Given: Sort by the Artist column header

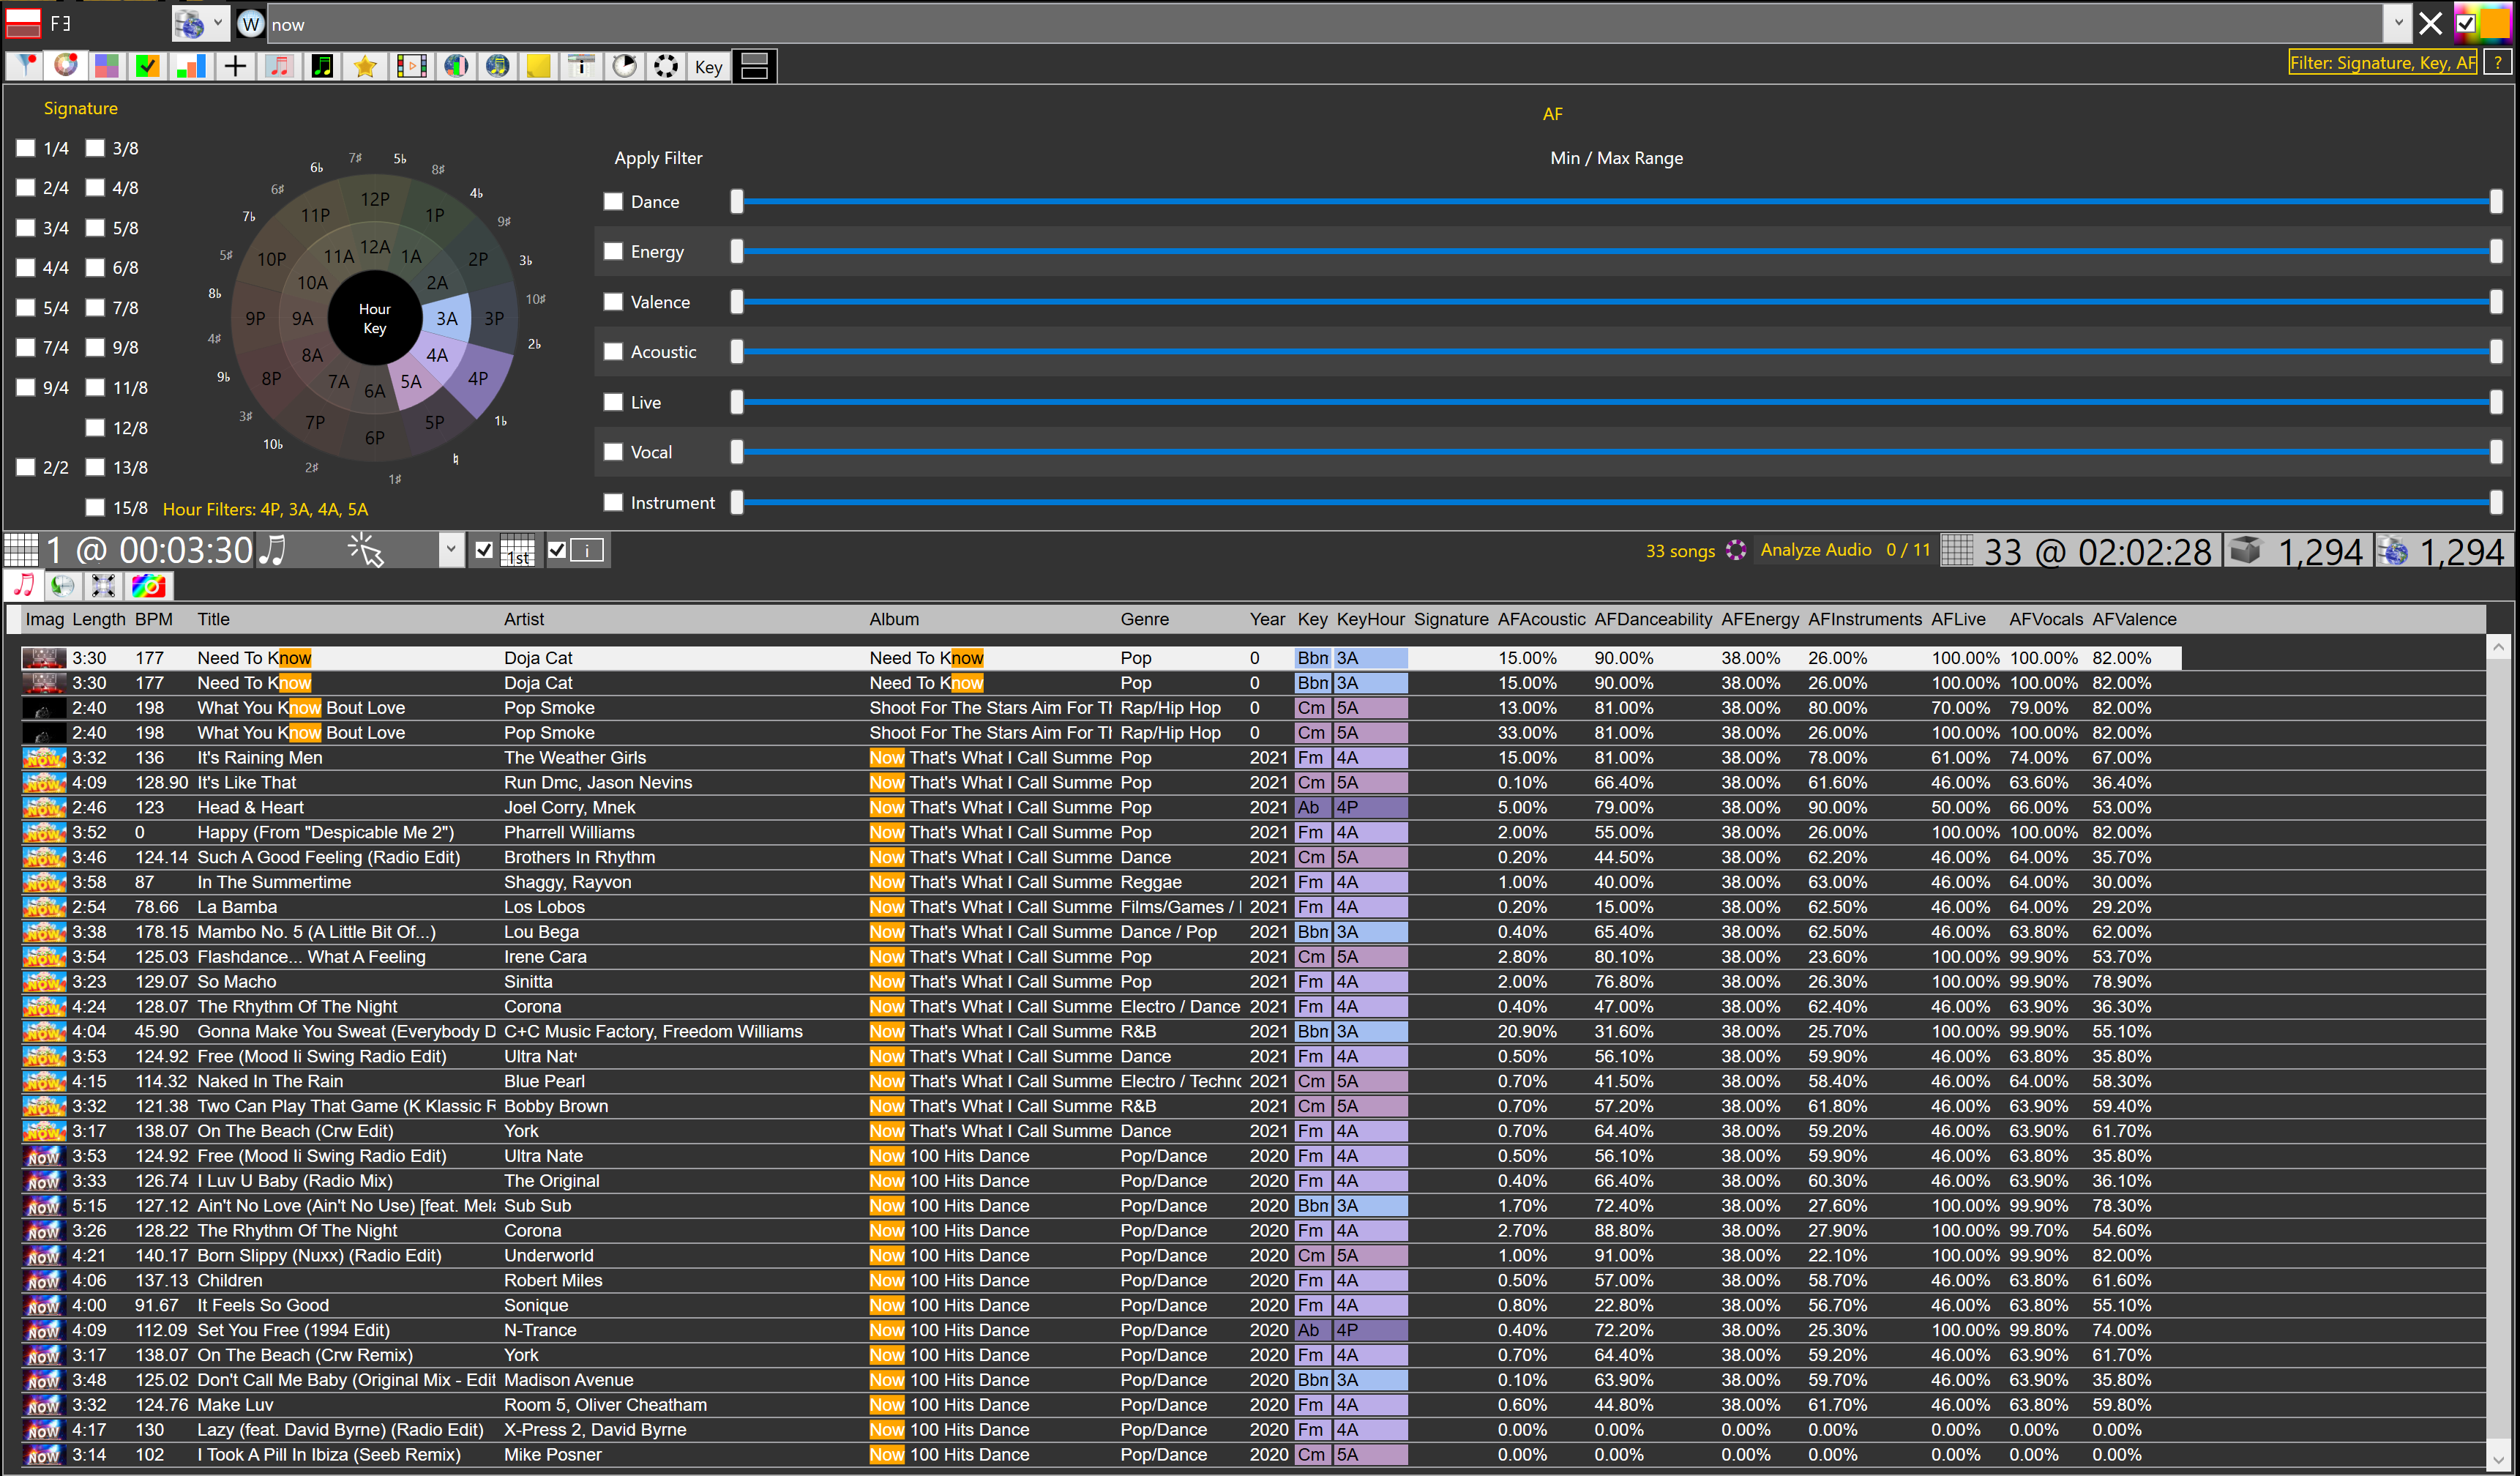Looking at the screenshot, I should click(524, 619).
